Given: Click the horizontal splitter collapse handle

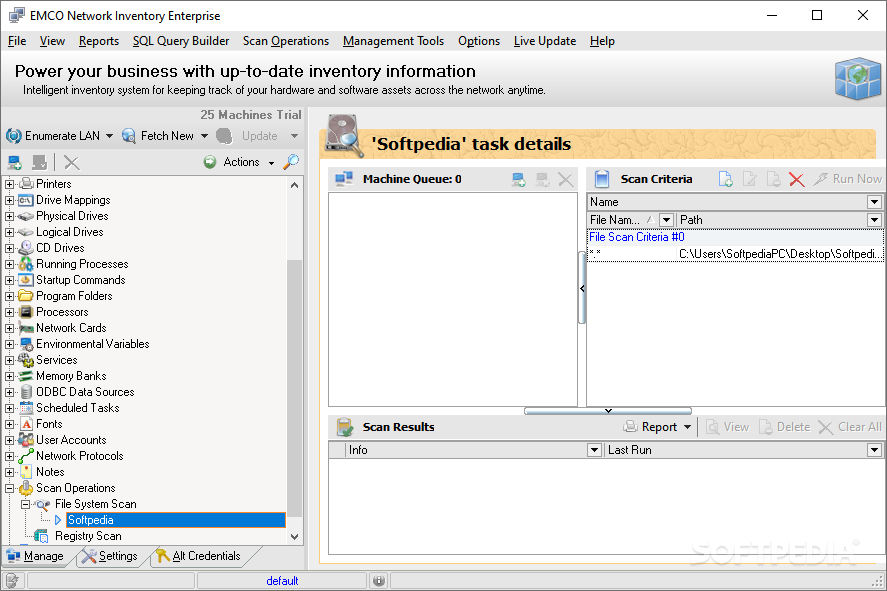Looking at the screenshot, I should tap(608, 411).
